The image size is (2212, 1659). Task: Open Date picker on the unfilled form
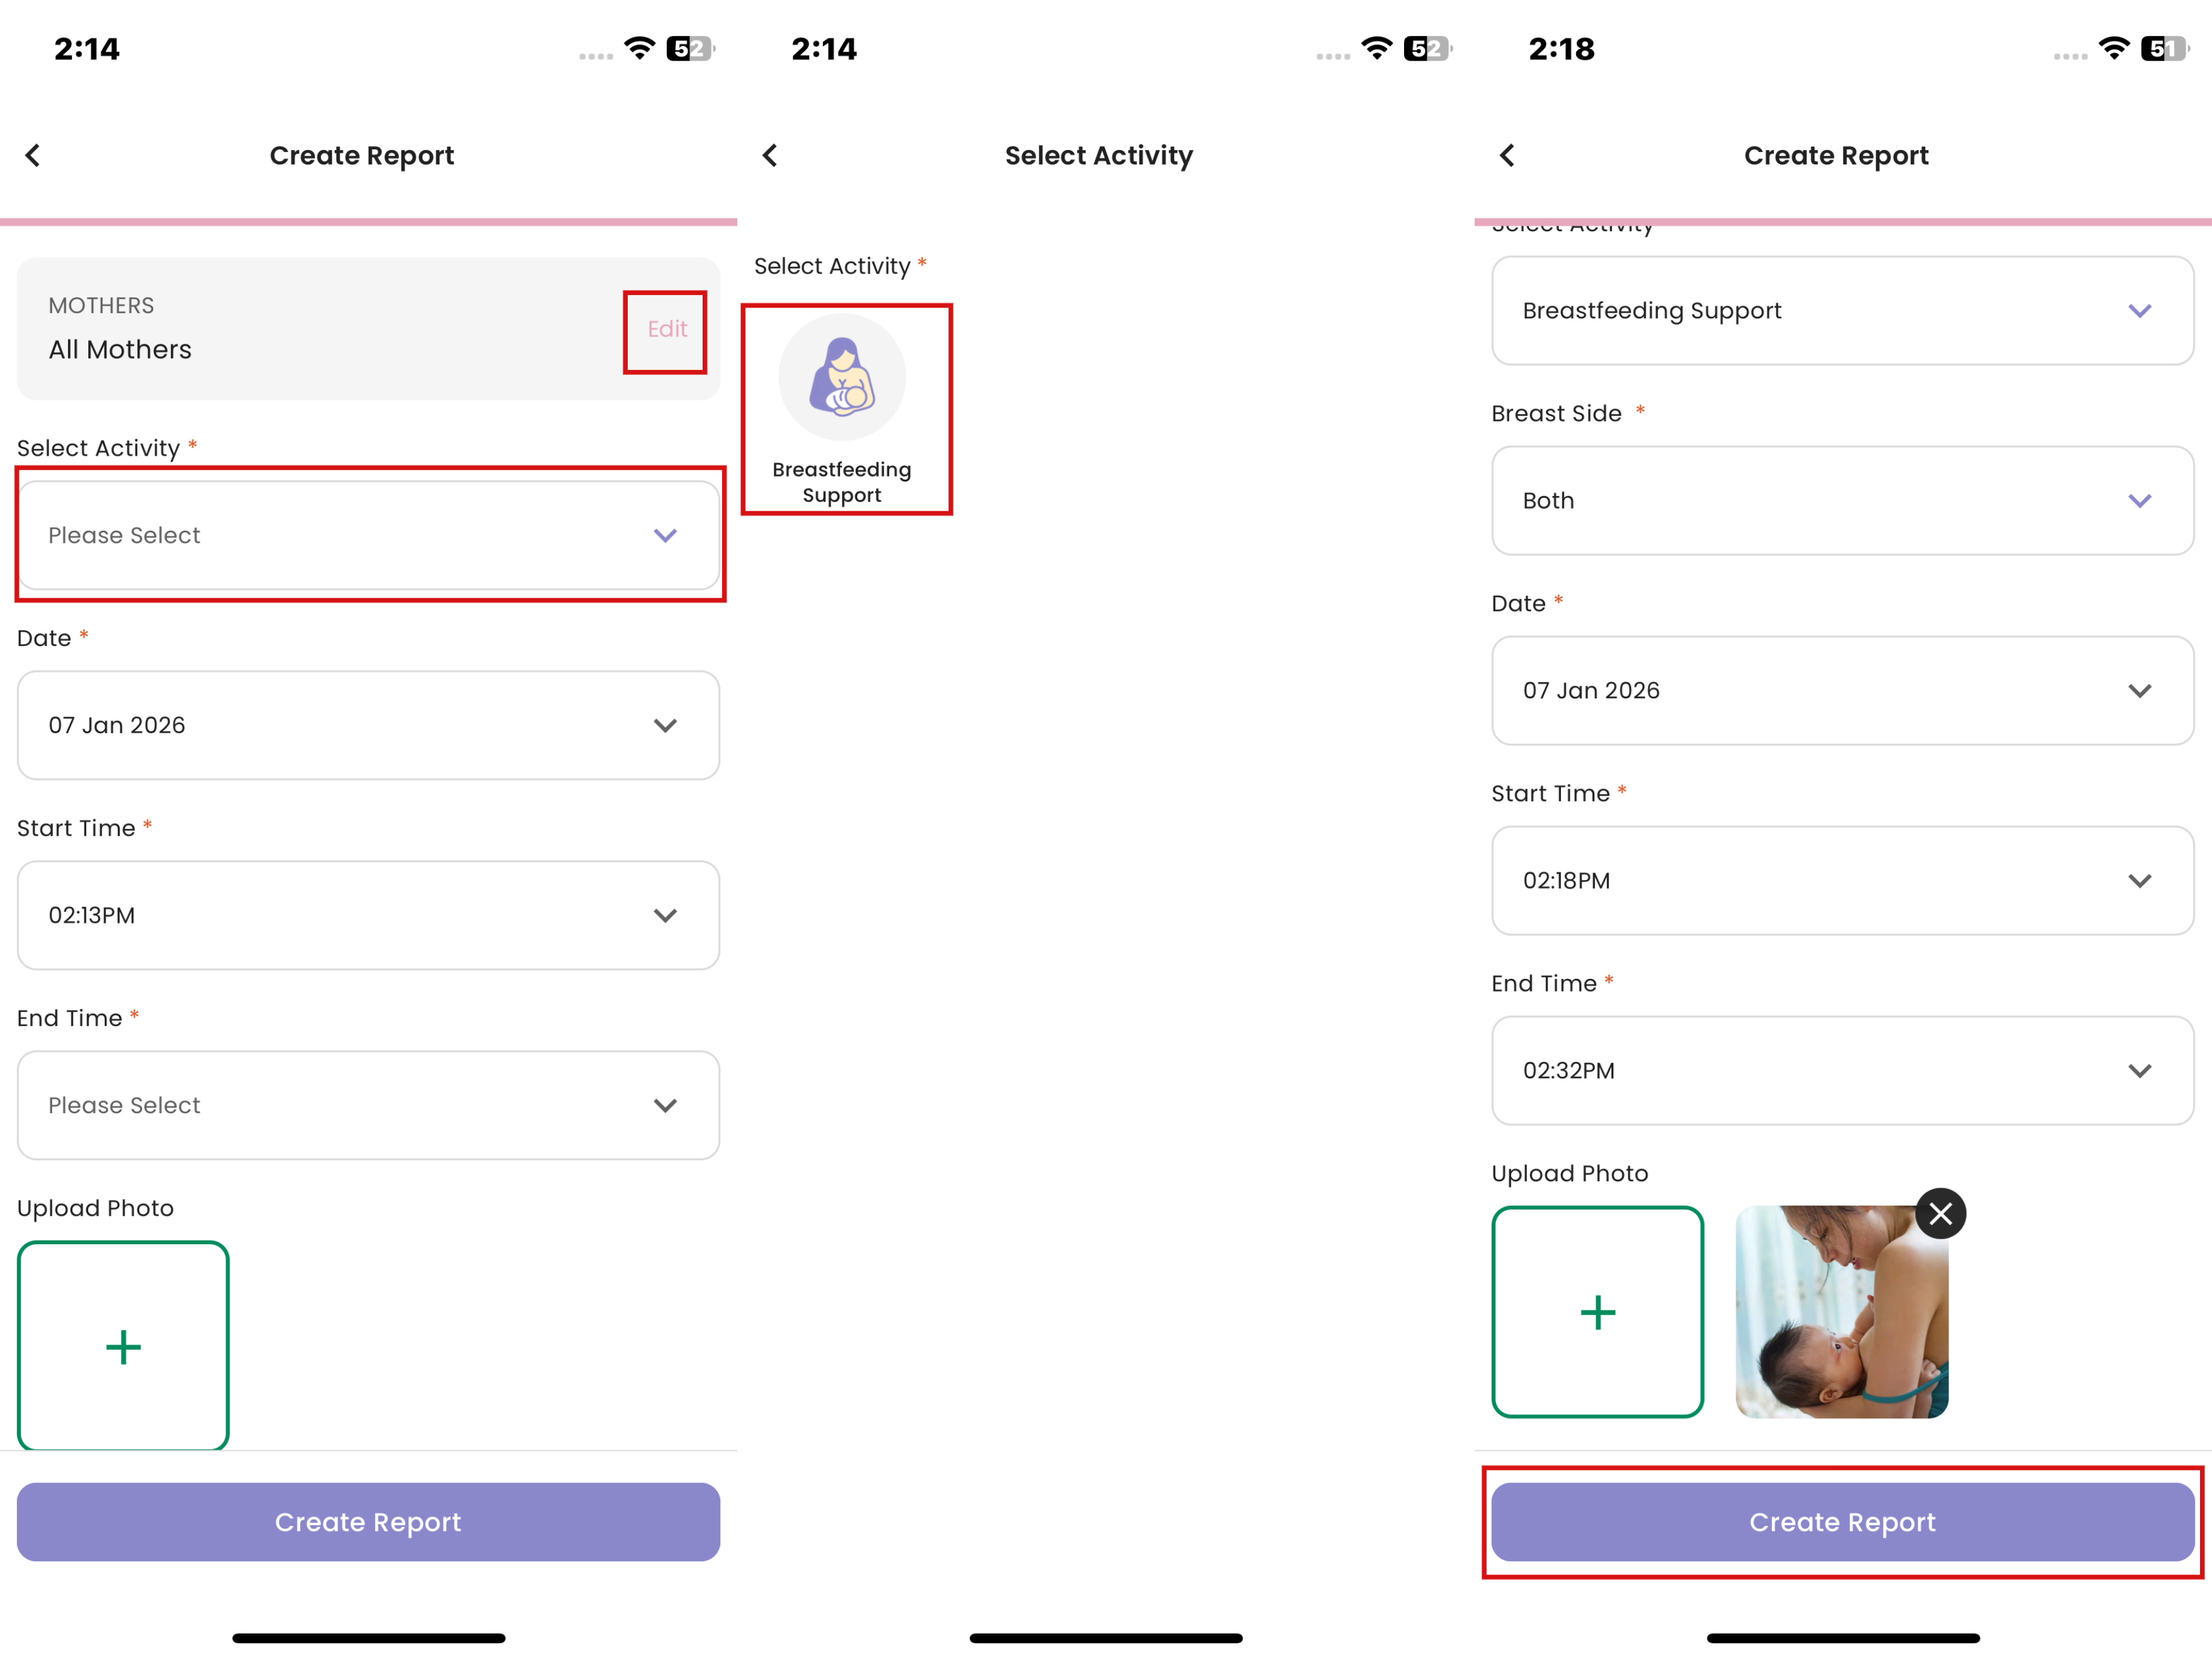(x=368, y=725)
